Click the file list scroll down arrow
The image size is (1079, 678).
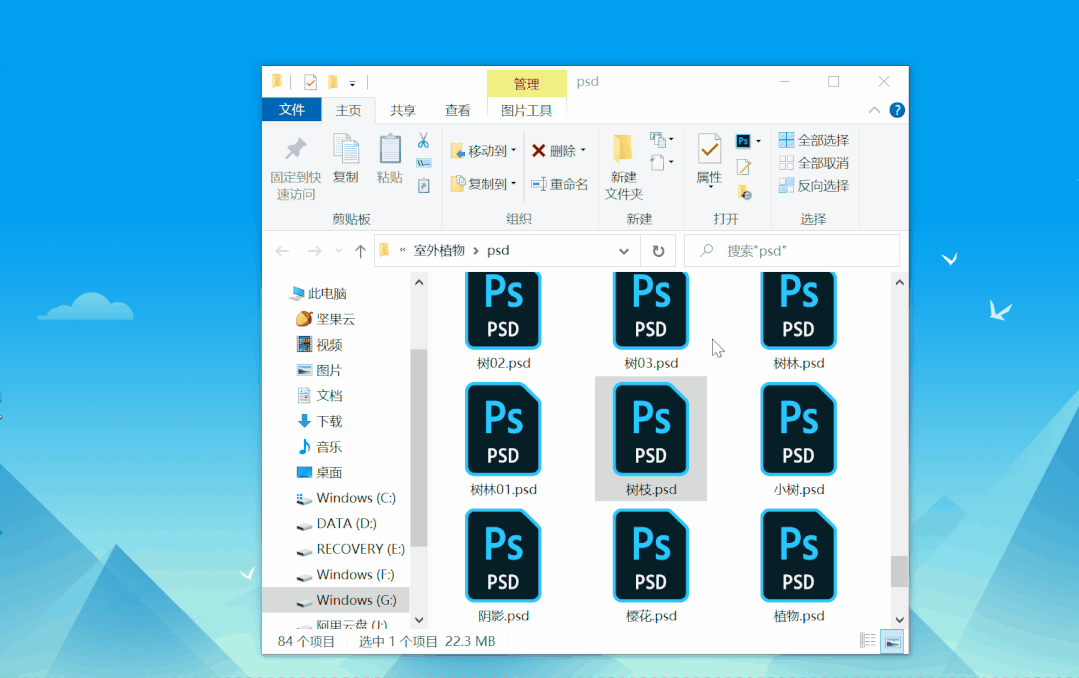[x=899, y=619]
